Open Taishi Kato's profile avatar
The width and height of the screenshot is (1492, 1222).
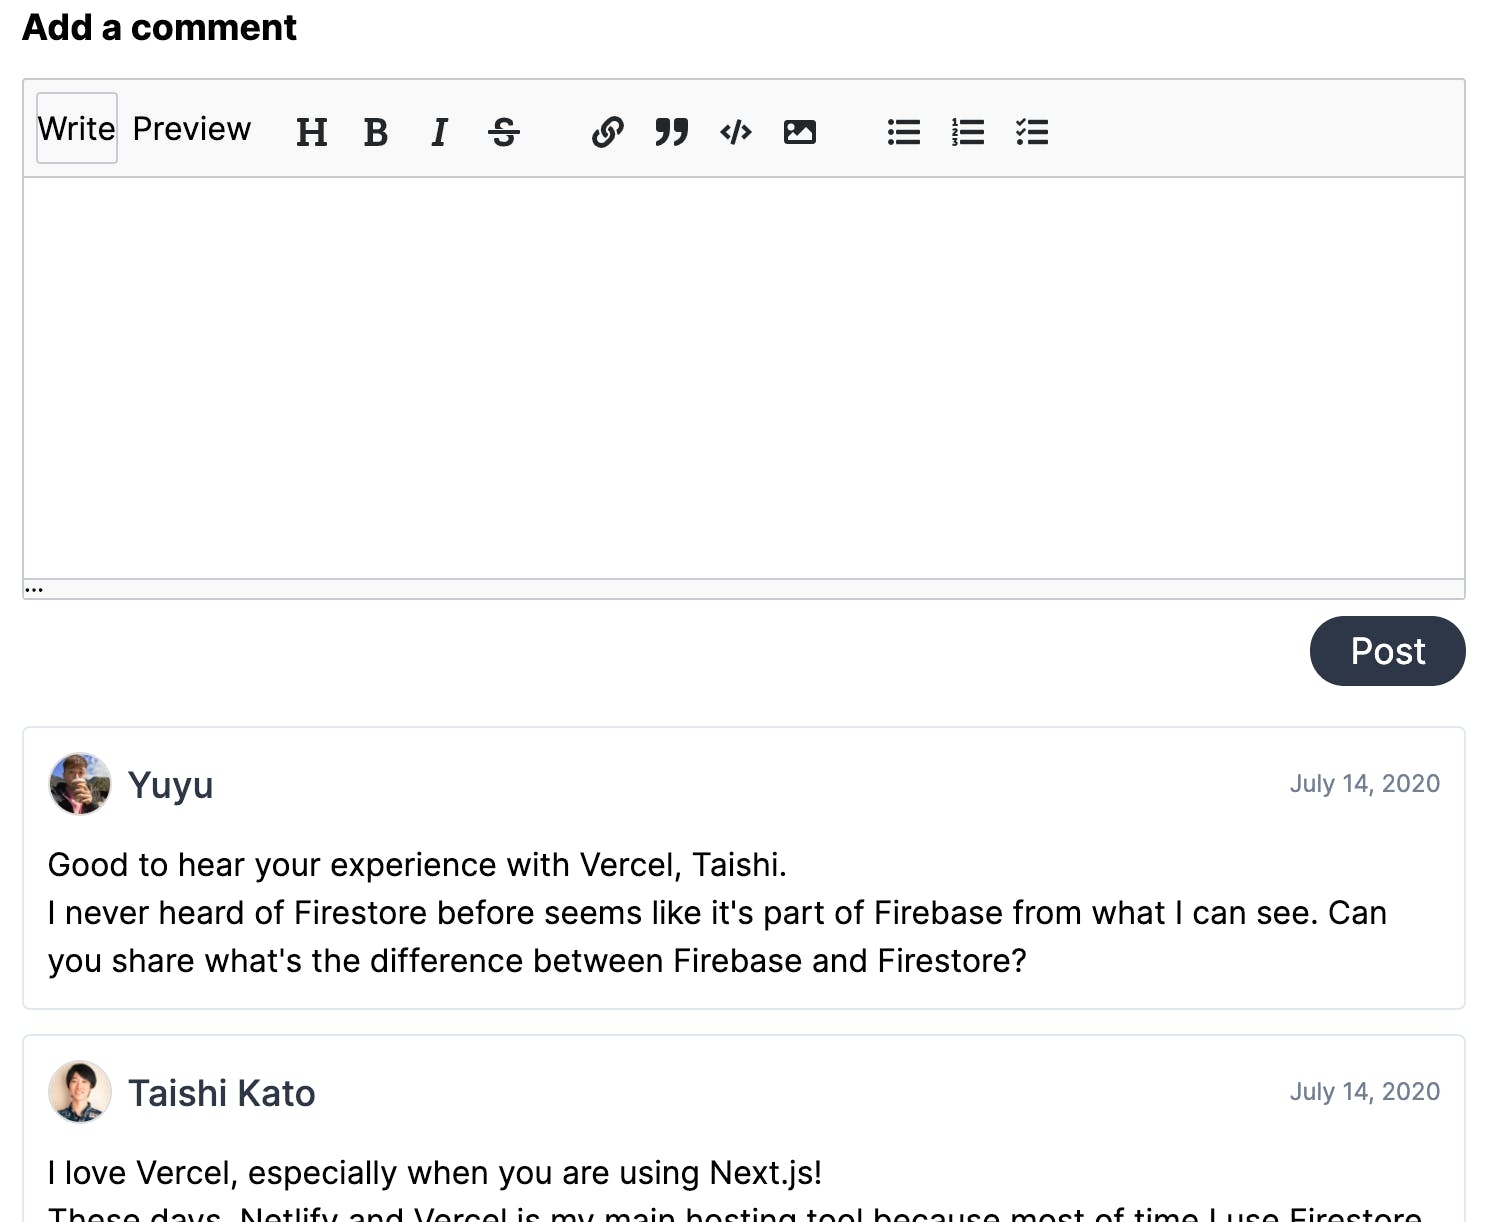pyautogui.click(x=80, y=1092)
